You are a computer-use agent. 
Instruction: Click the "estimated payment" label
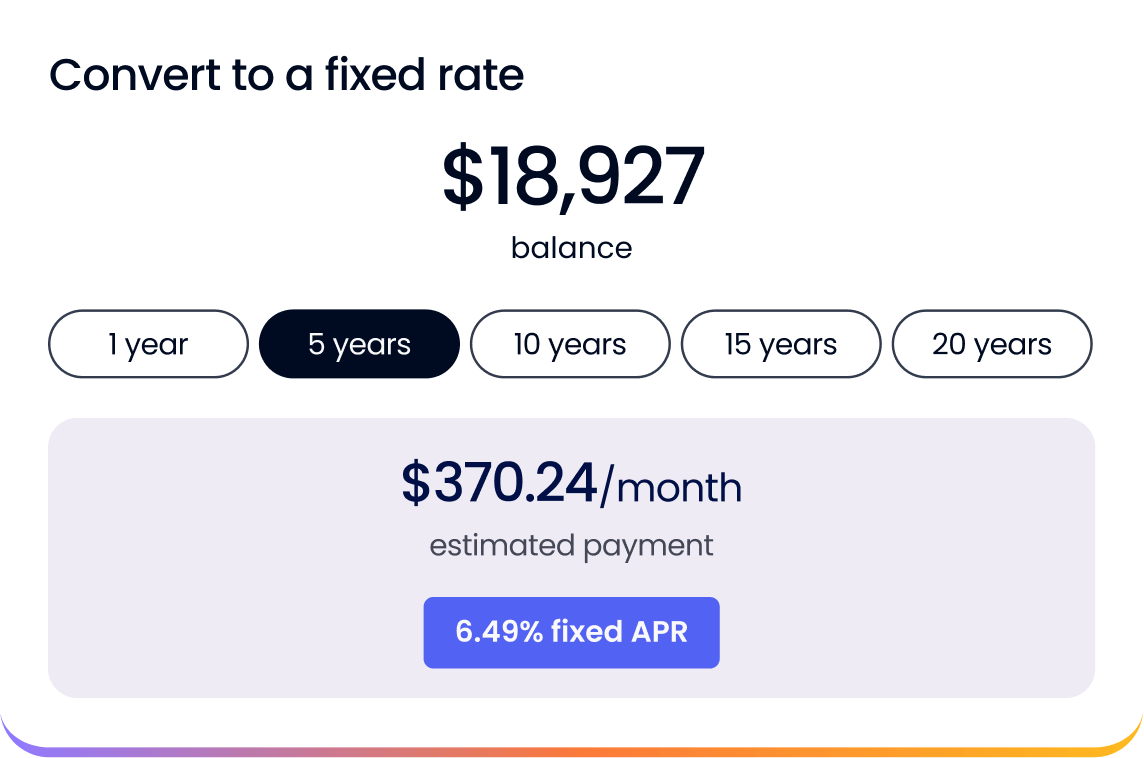(x=571, y=546)
